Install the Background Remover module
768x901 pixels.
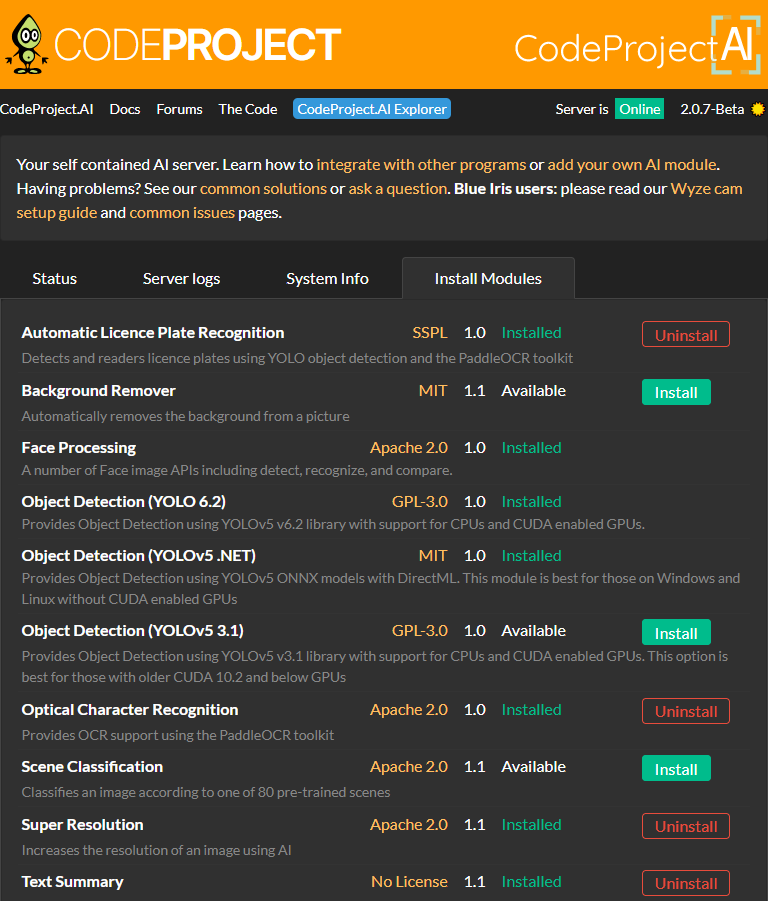click(x=676, y=392)
